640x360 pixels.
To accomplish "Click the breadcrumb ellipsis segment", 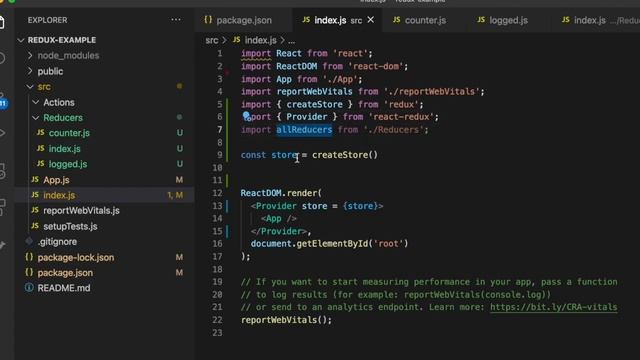I will 291,41.
